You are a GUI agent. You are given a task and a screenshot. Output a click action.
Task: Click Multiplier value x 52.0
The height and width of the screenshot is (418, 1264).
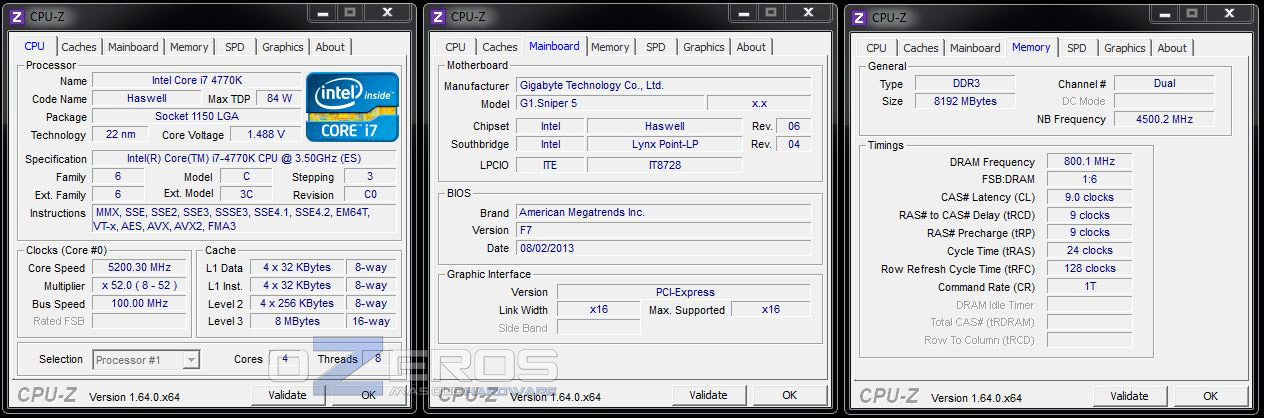pos(140,286)
